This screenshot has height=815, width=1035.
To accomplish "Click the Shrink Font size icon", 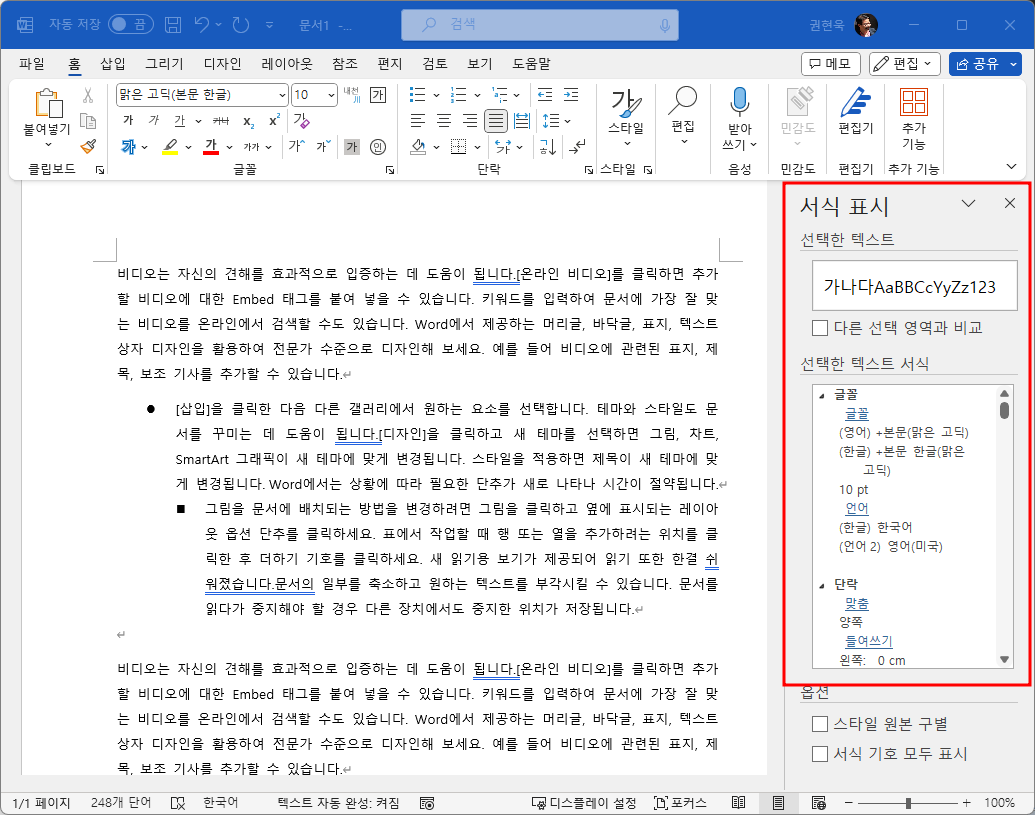I will tap(323, 147).
